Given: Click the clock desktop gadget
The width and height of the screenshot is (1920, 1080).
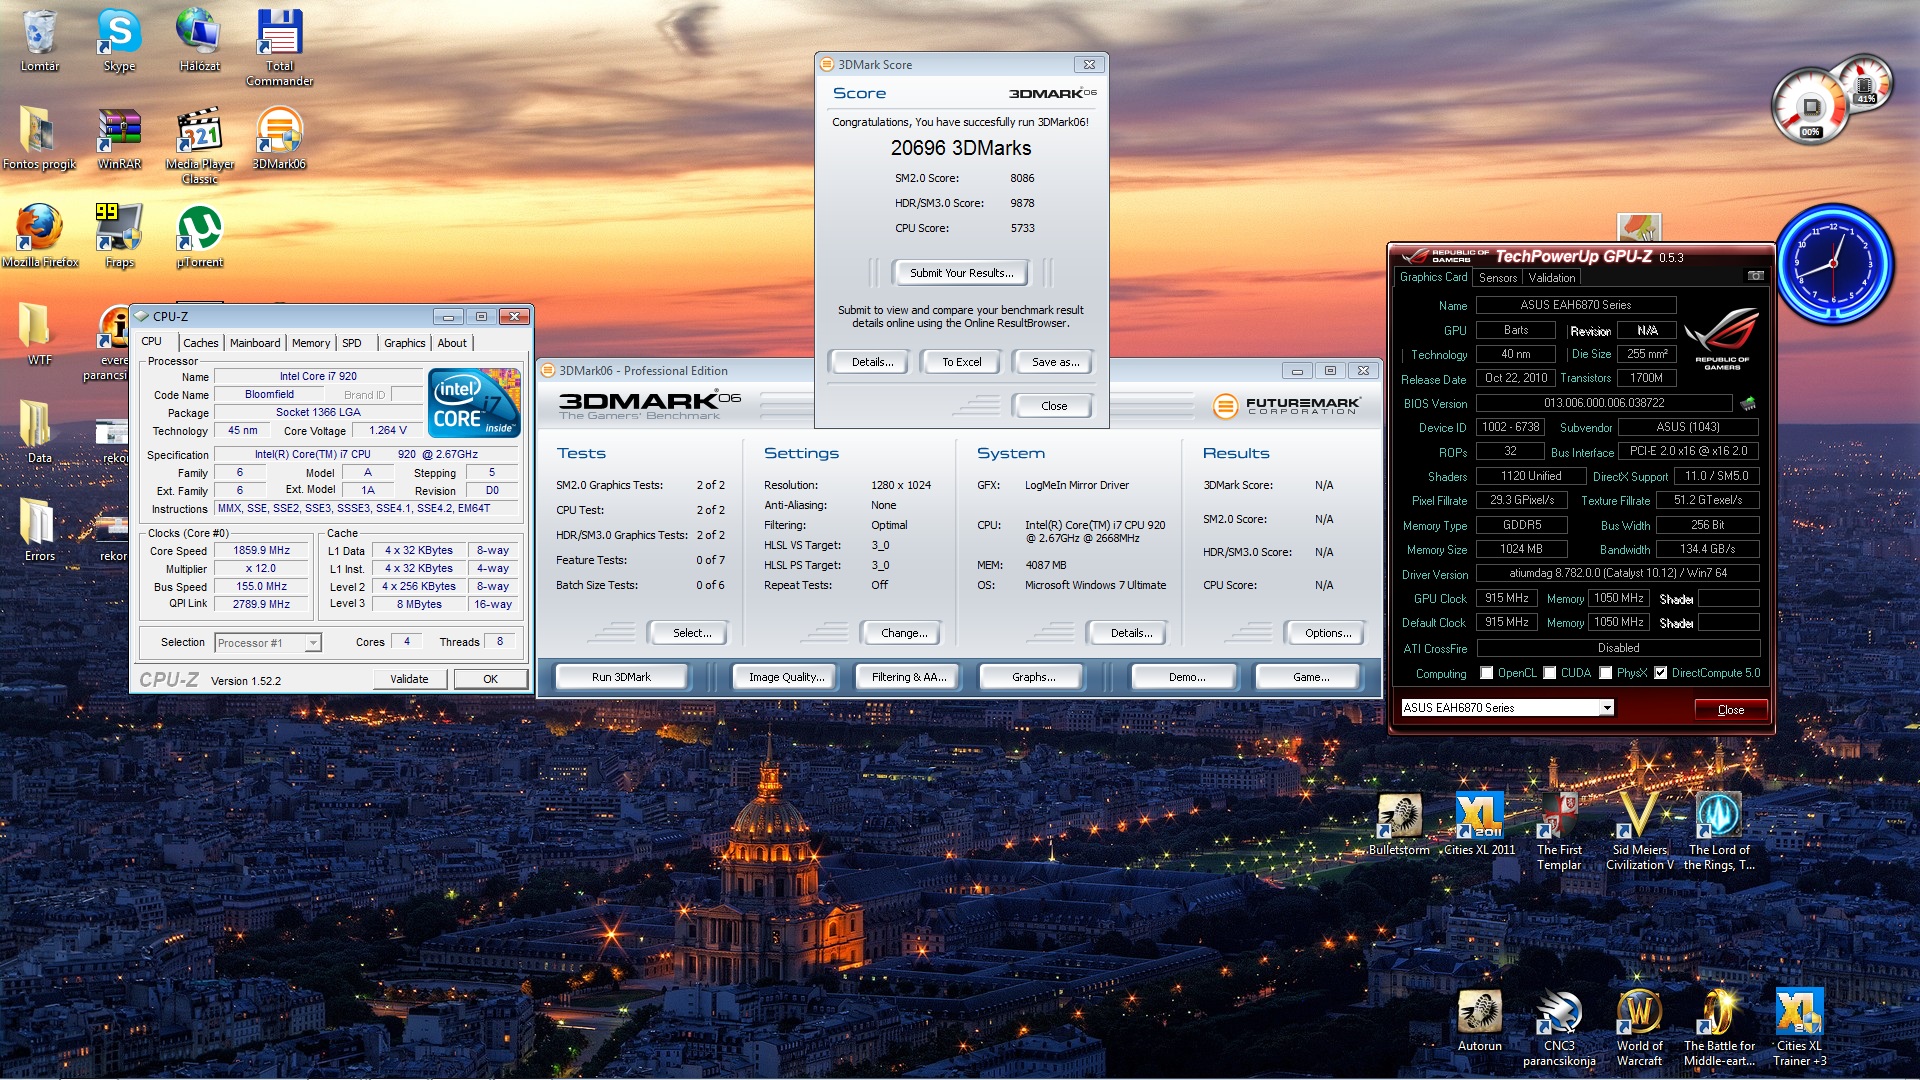Looking at the screenshot, I should (x=1834, y=264).
